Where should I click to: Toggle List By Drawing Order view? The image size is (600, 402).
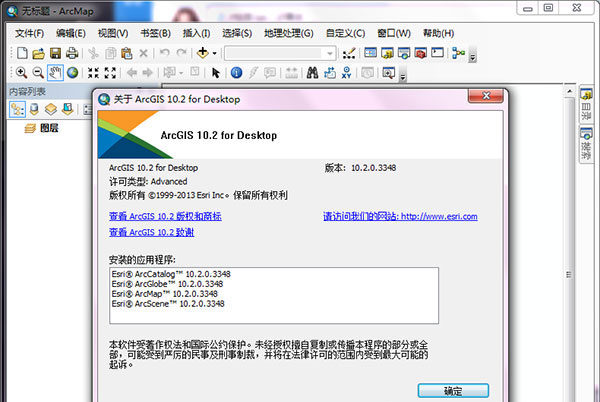click(x=19, y=108)
